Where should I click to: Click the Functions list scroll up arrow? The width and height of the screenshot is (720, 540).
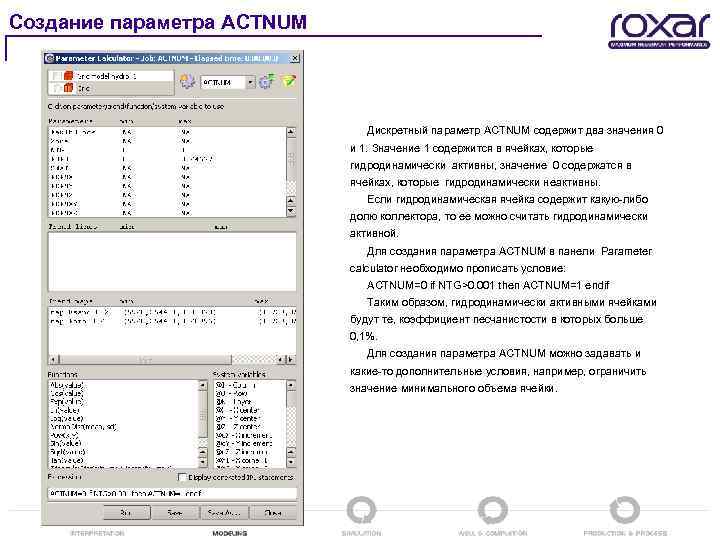[202, 385]
